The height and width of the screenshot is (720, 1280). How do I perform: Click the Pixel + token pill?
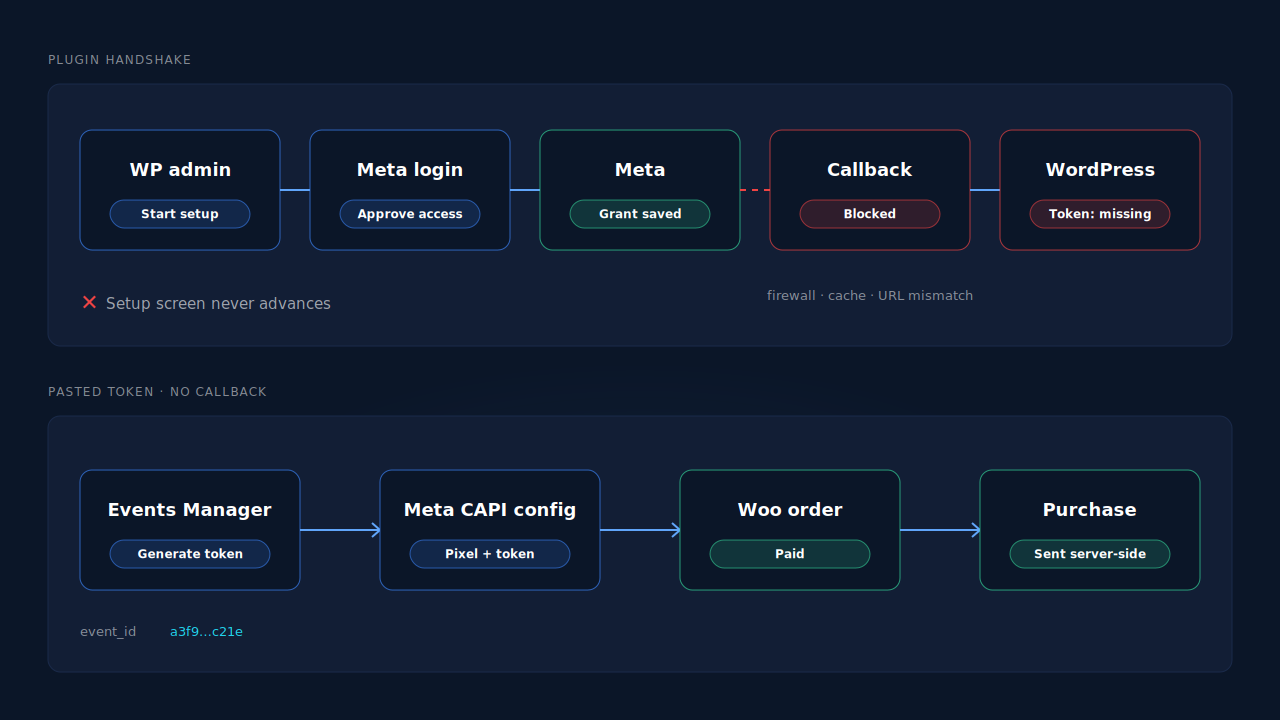tap(490, 554)
